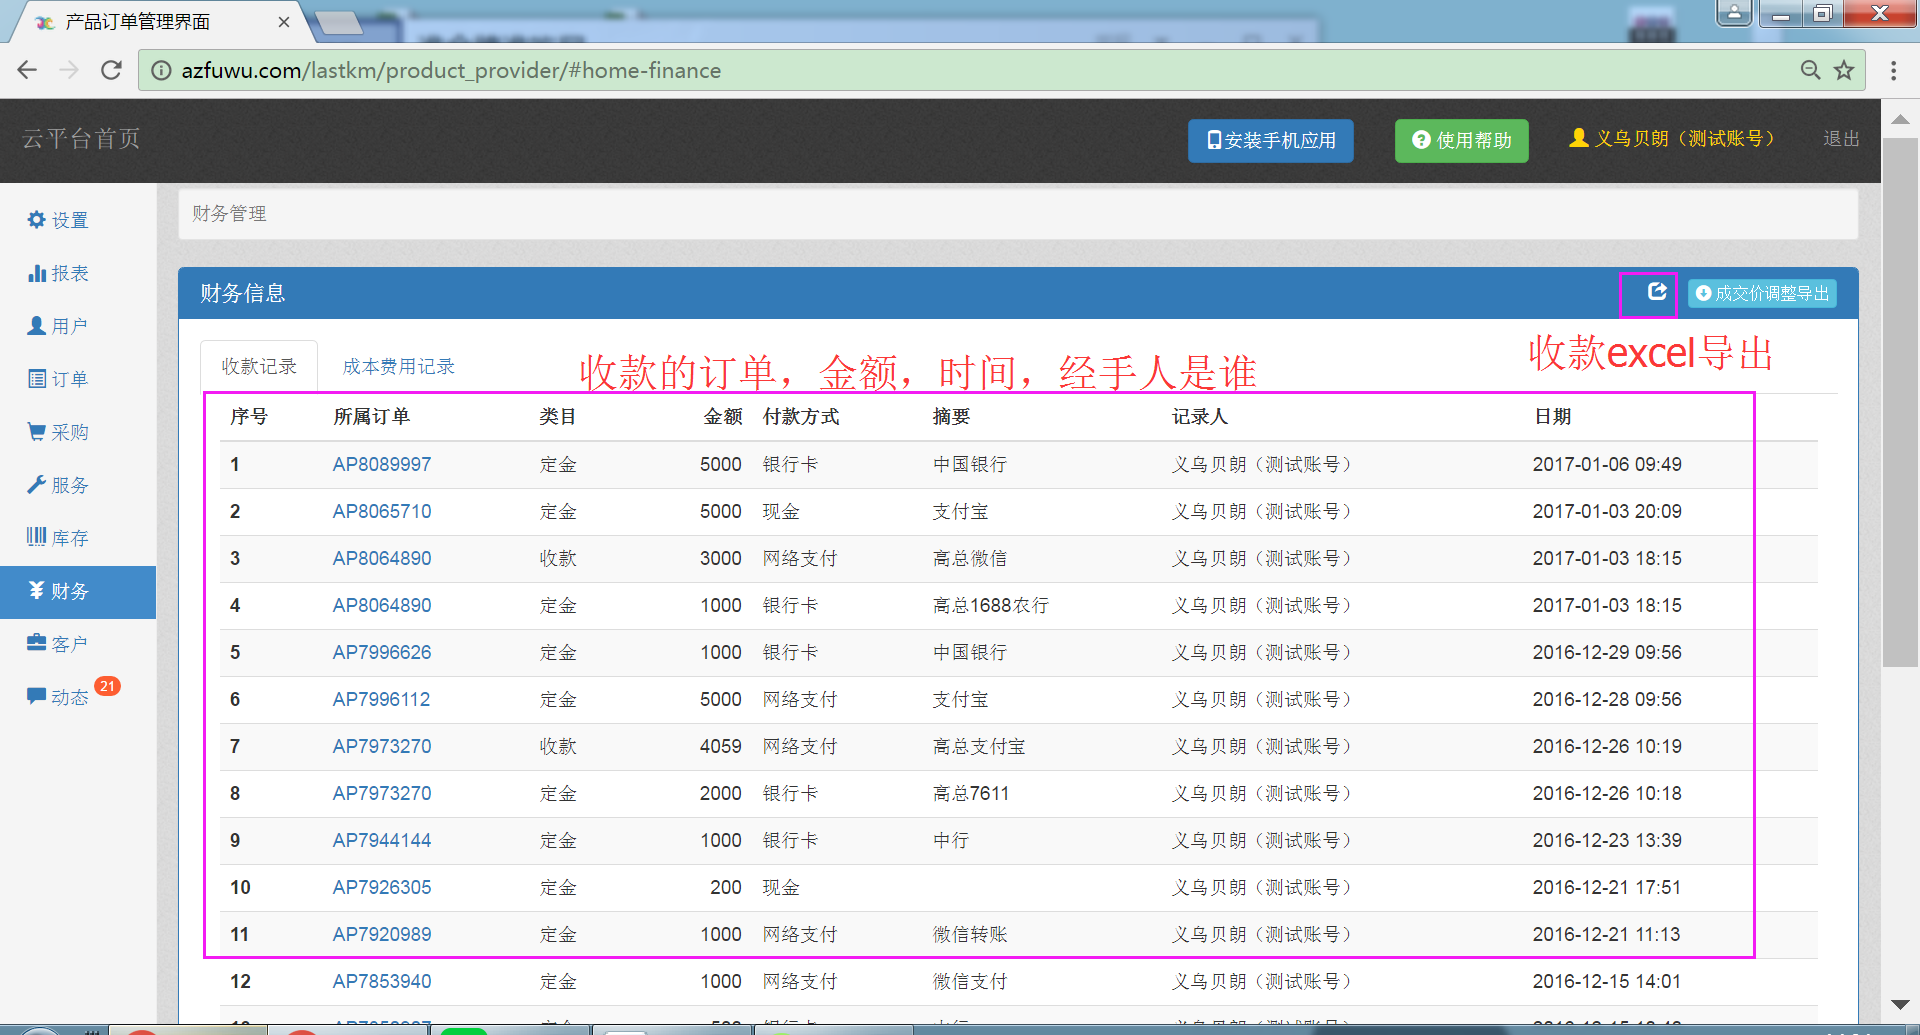This screenshot has height=1035, width=1920.
Task: Open the 订单 orders sidebar item
Action: [58, 379]
